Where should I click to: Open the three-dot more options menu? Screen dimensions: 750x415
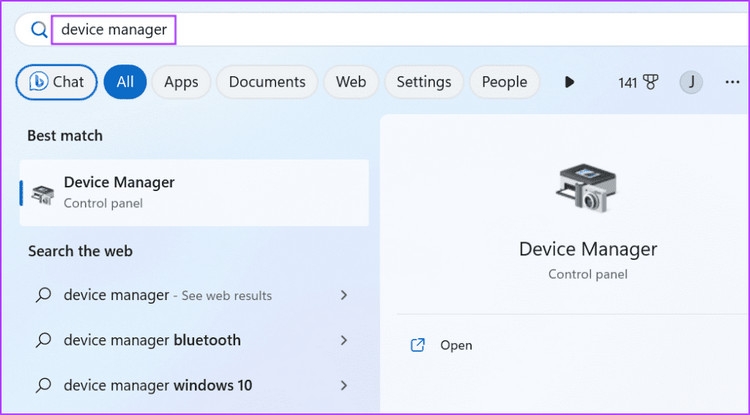(732, 82)
